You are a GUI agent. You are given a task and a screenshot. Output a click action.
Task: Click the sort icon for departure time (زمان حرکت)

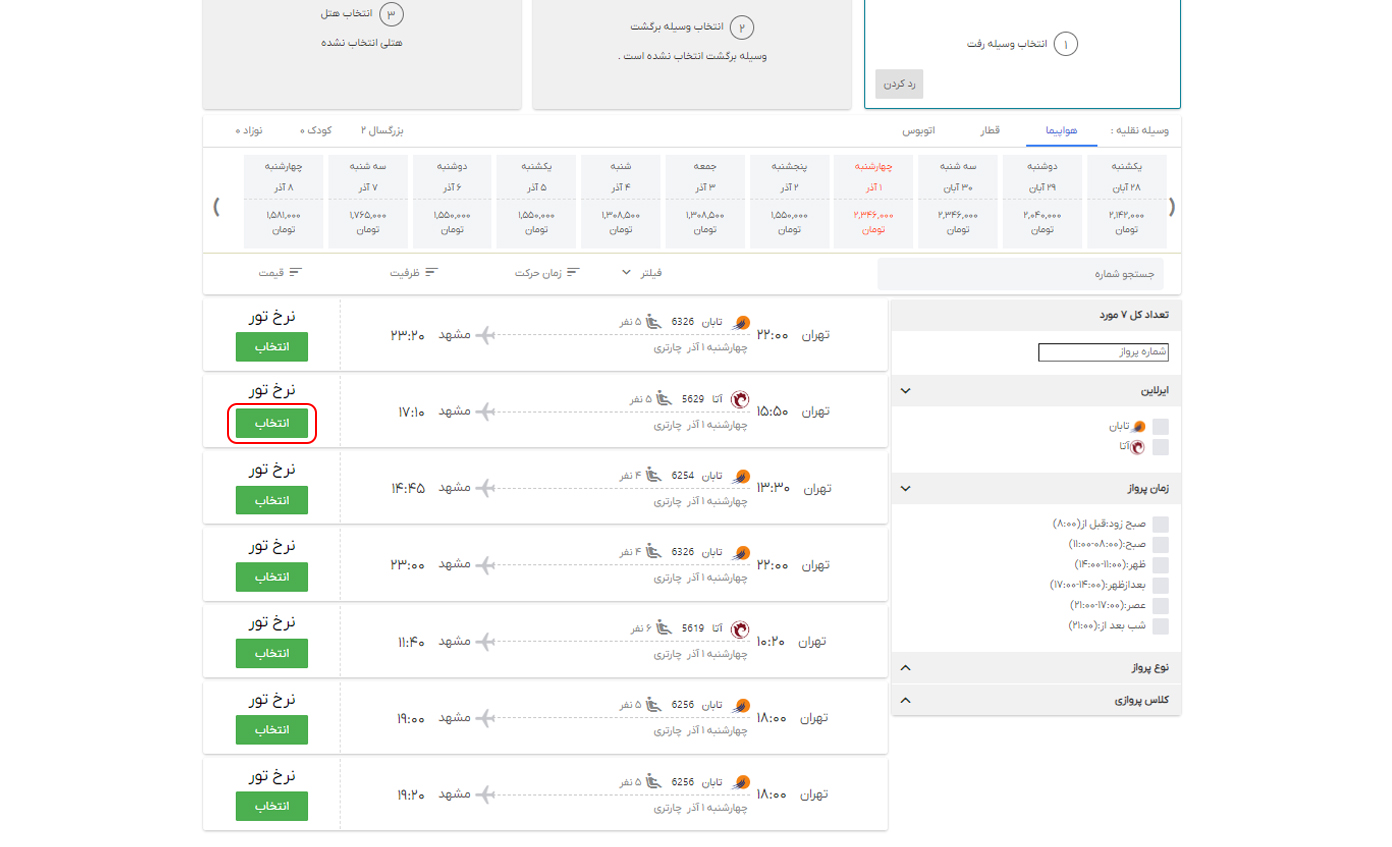click(573, 272)
